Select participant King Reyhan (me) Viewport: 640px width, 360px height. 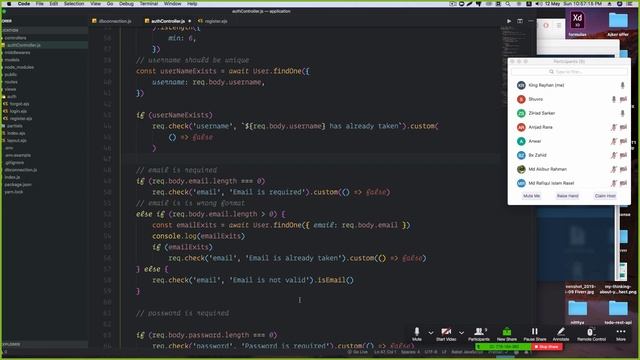coord(569,85)
